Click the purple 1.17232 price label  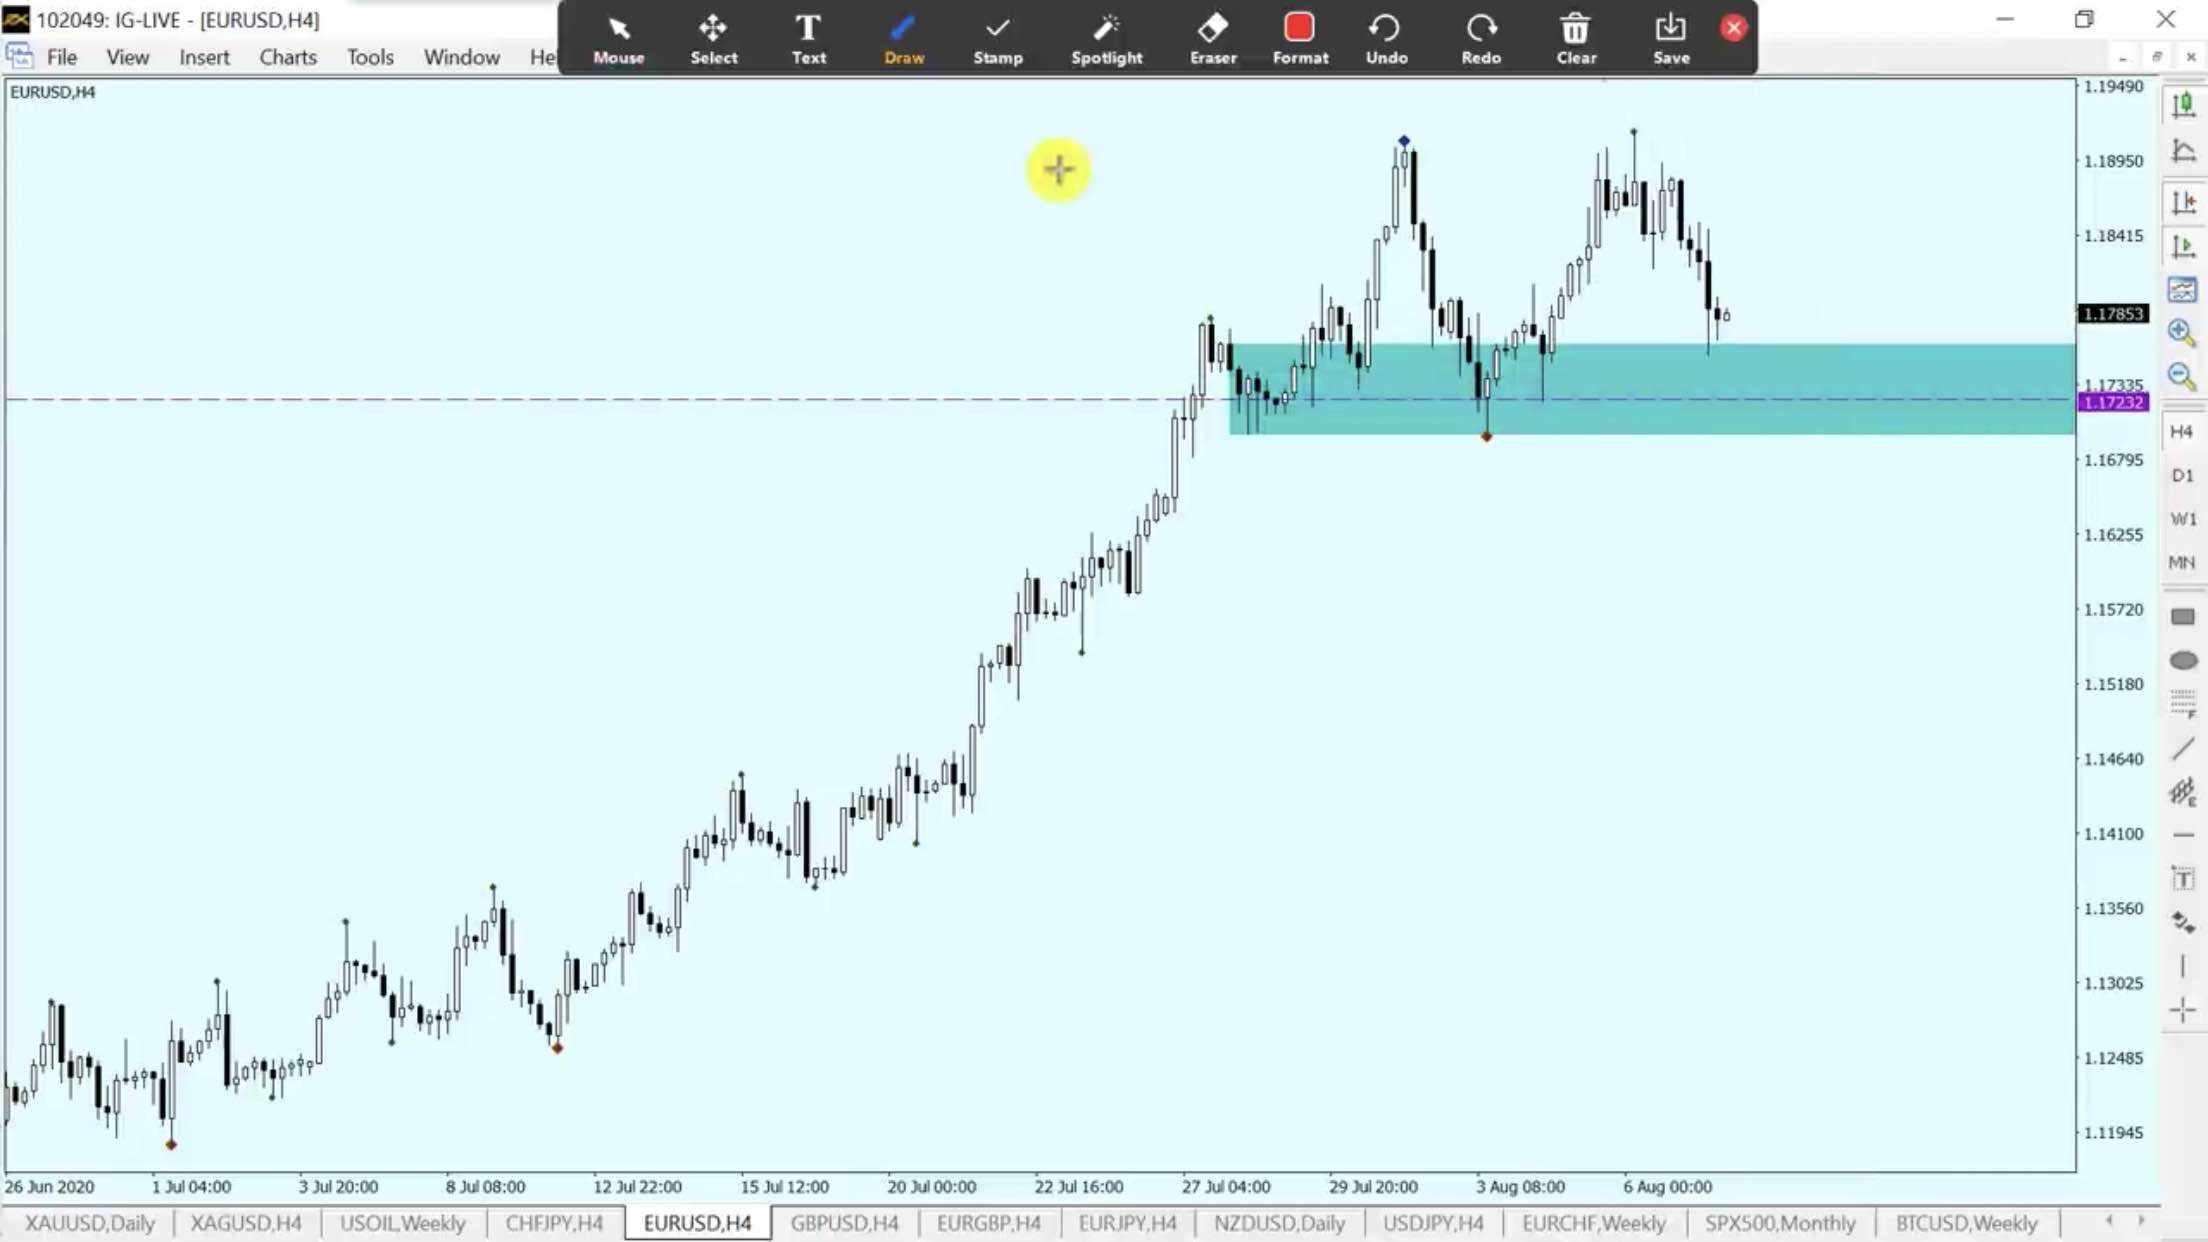click(x=2112, y=402)
